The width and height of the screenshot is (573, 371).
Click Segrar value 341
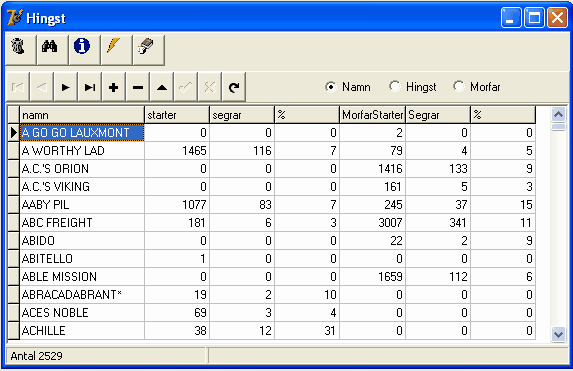pyautogui.click(x=458, y=223)
